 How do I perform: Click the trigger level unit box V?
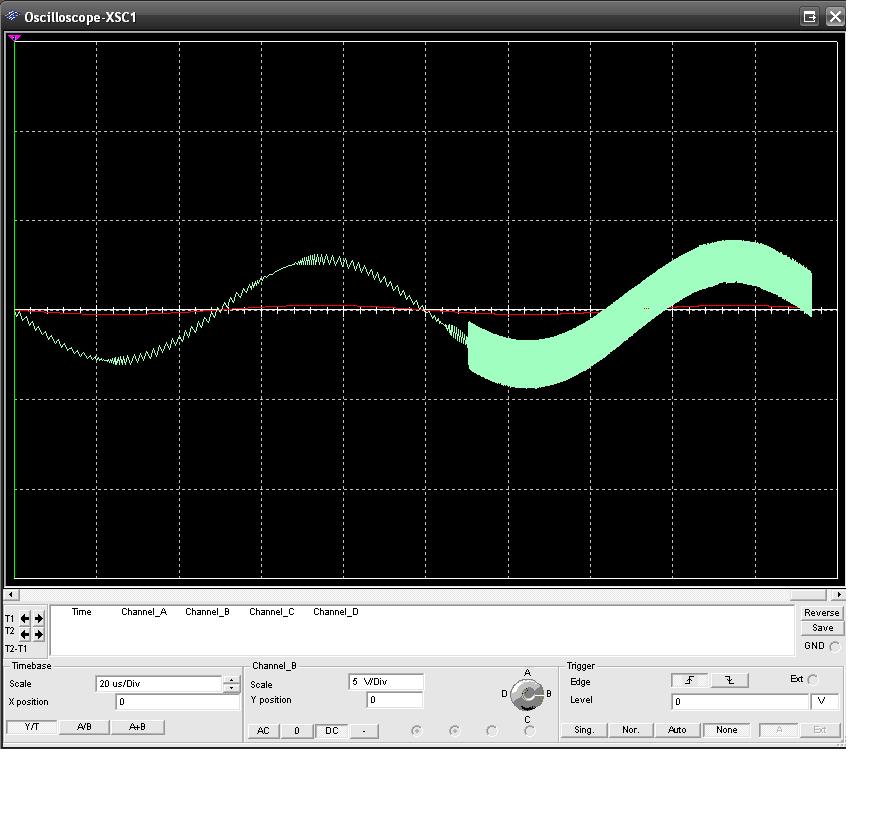point(824,702)
